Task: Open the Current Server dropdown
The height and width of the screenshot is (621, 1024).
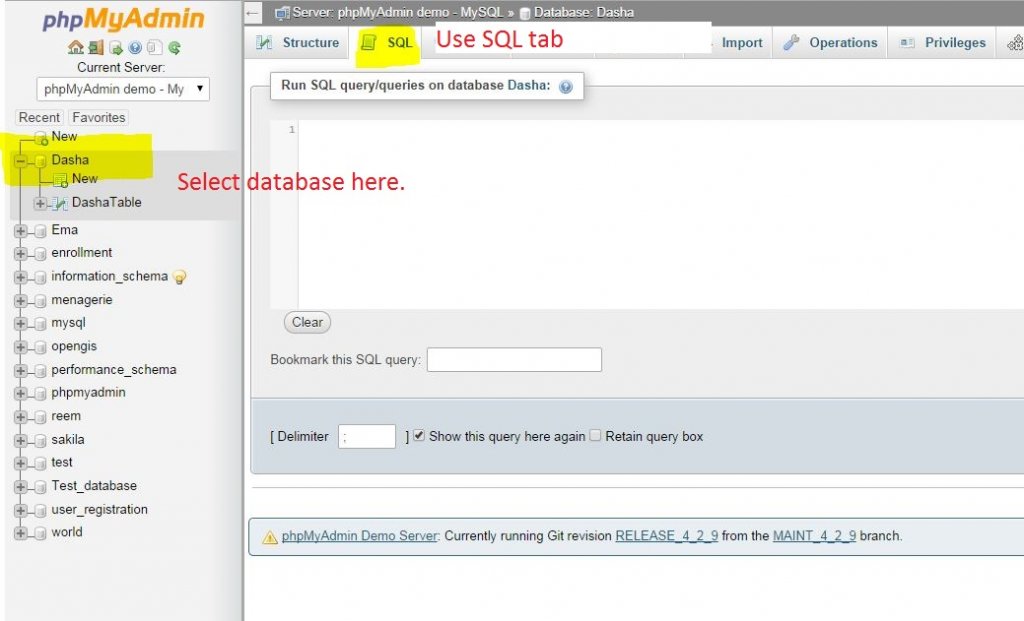Action: 123,89
